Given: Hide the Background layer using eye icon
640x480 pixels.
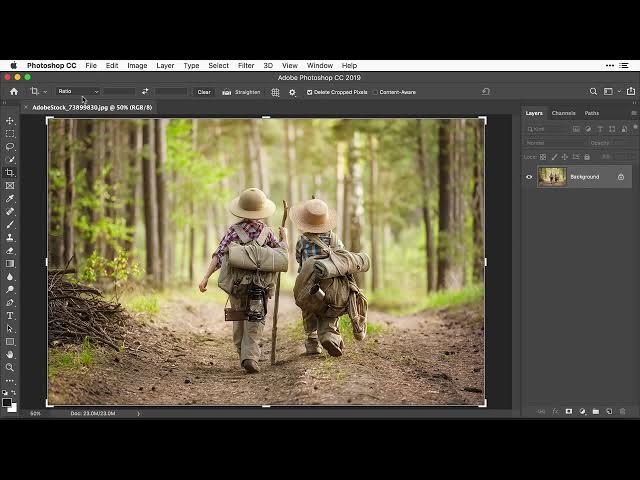Looking at the screenshot, I should tap(529, 177).
